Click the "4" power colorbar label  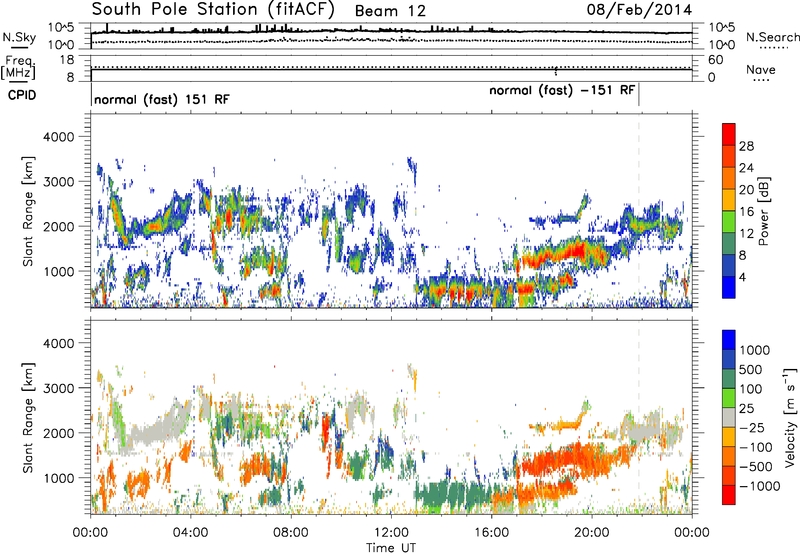pyautogui.click(x=742, y=277)
